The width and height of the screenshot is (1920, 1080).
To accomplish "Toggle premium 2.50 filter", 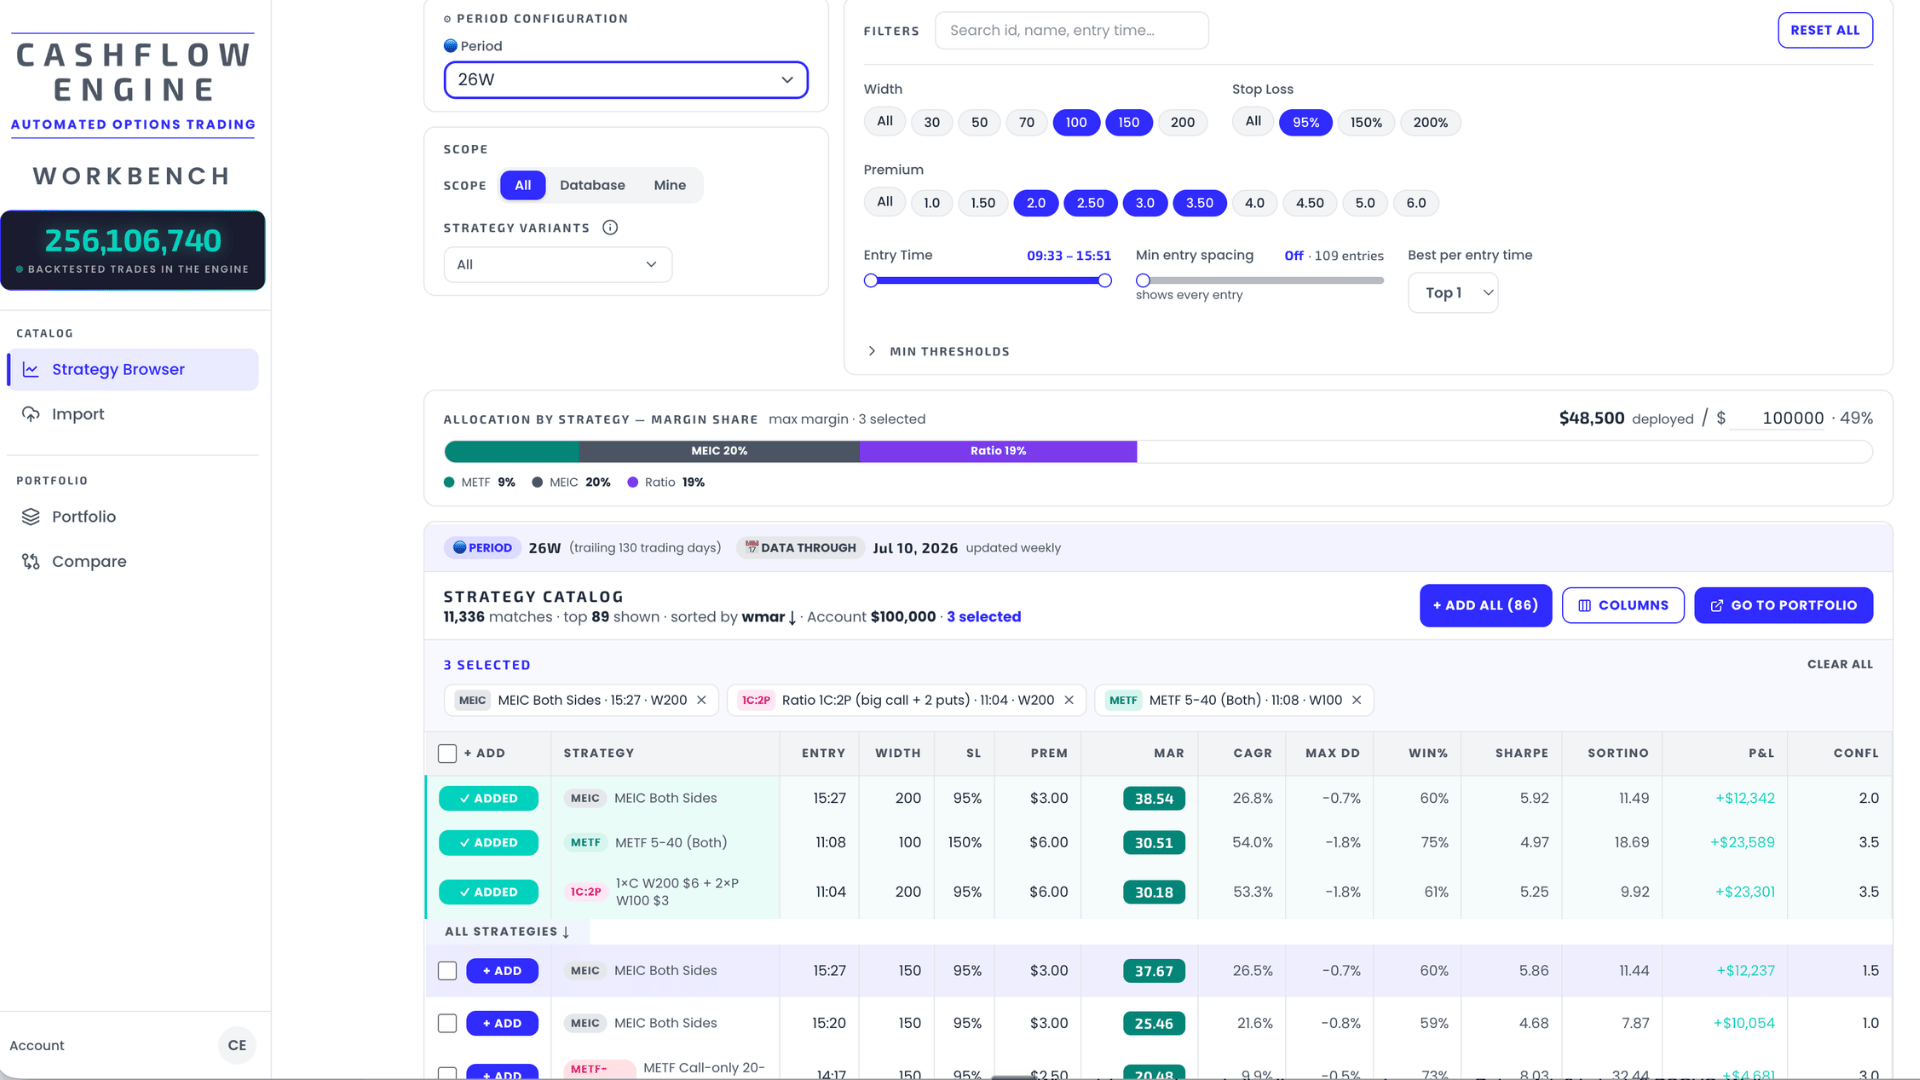I will tap(1090, 203).
